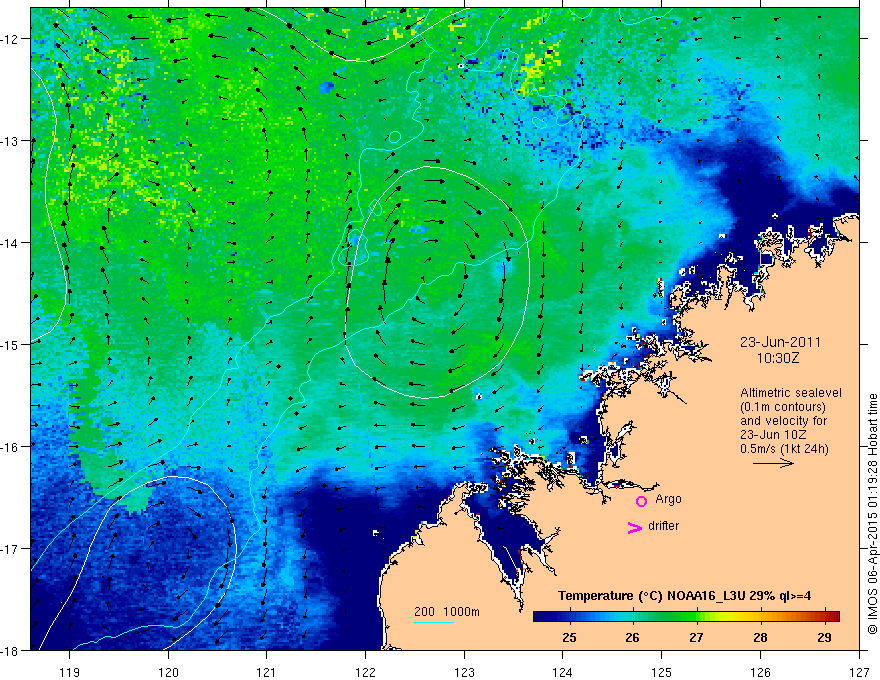Click the '121' longitude axis label
Viewport: 880px width, 680px height.
[267, 672]
